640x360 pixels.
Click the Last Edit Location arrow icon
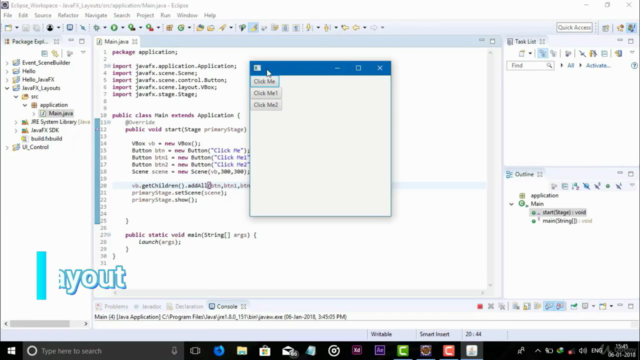tap(345, 27)
